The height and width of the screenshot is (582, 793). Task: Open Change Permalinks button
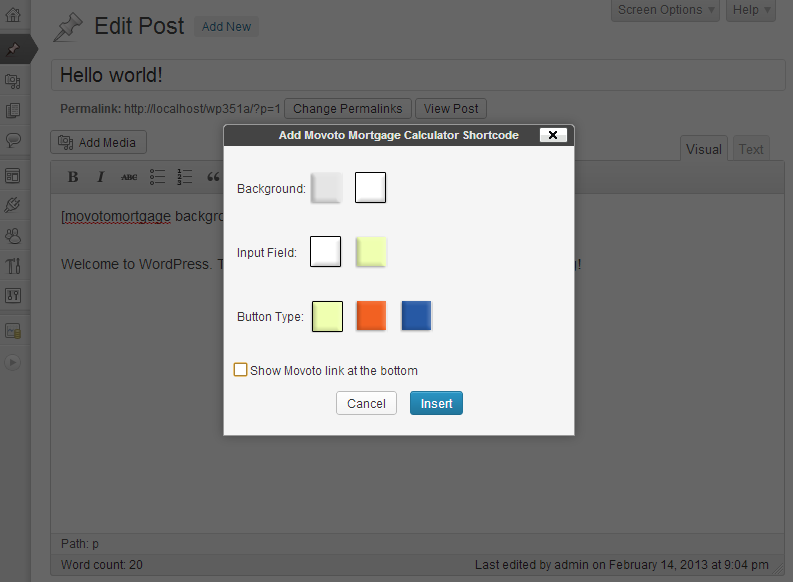pyautogui.click(x=348, y=109)
